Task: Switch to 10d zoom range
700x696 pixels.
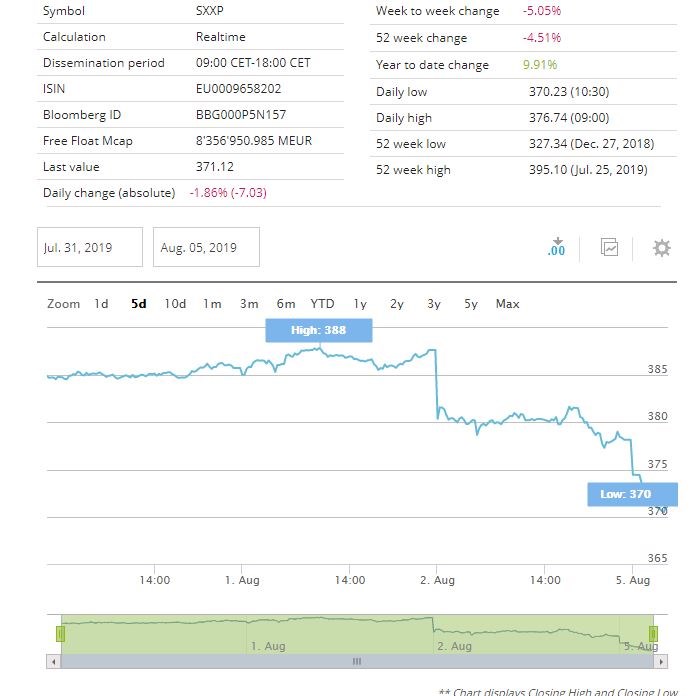Action: [175, 304]
